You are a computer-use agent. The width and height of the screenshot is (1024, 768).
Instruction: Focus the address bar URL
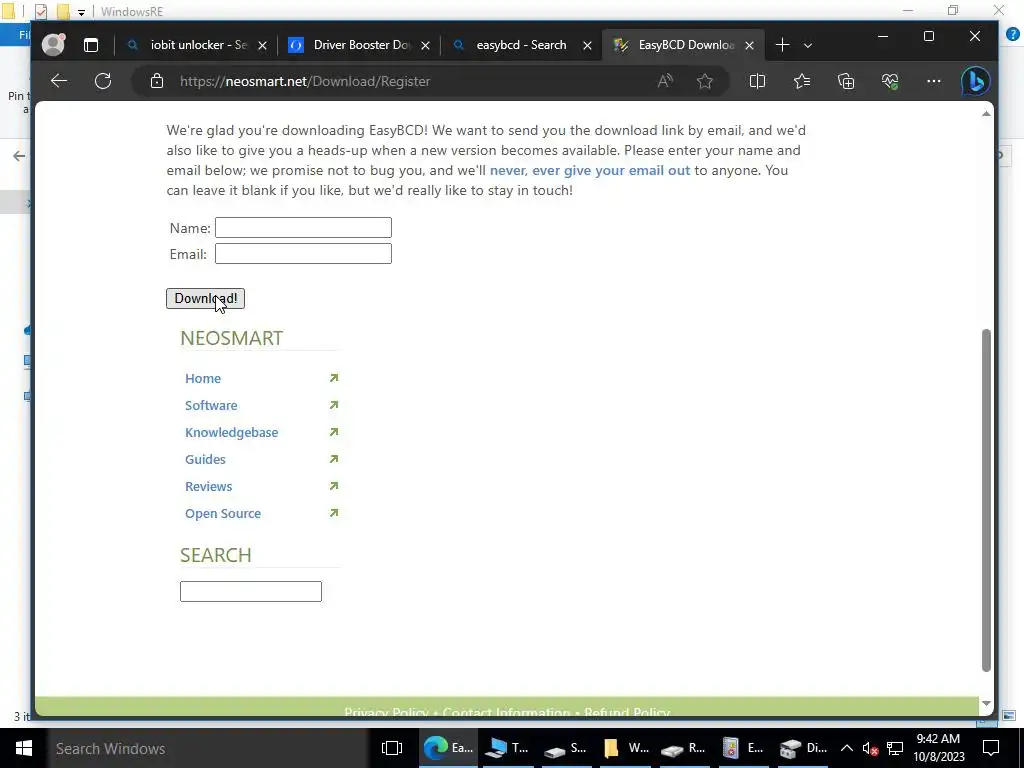[x=305, y=81]
